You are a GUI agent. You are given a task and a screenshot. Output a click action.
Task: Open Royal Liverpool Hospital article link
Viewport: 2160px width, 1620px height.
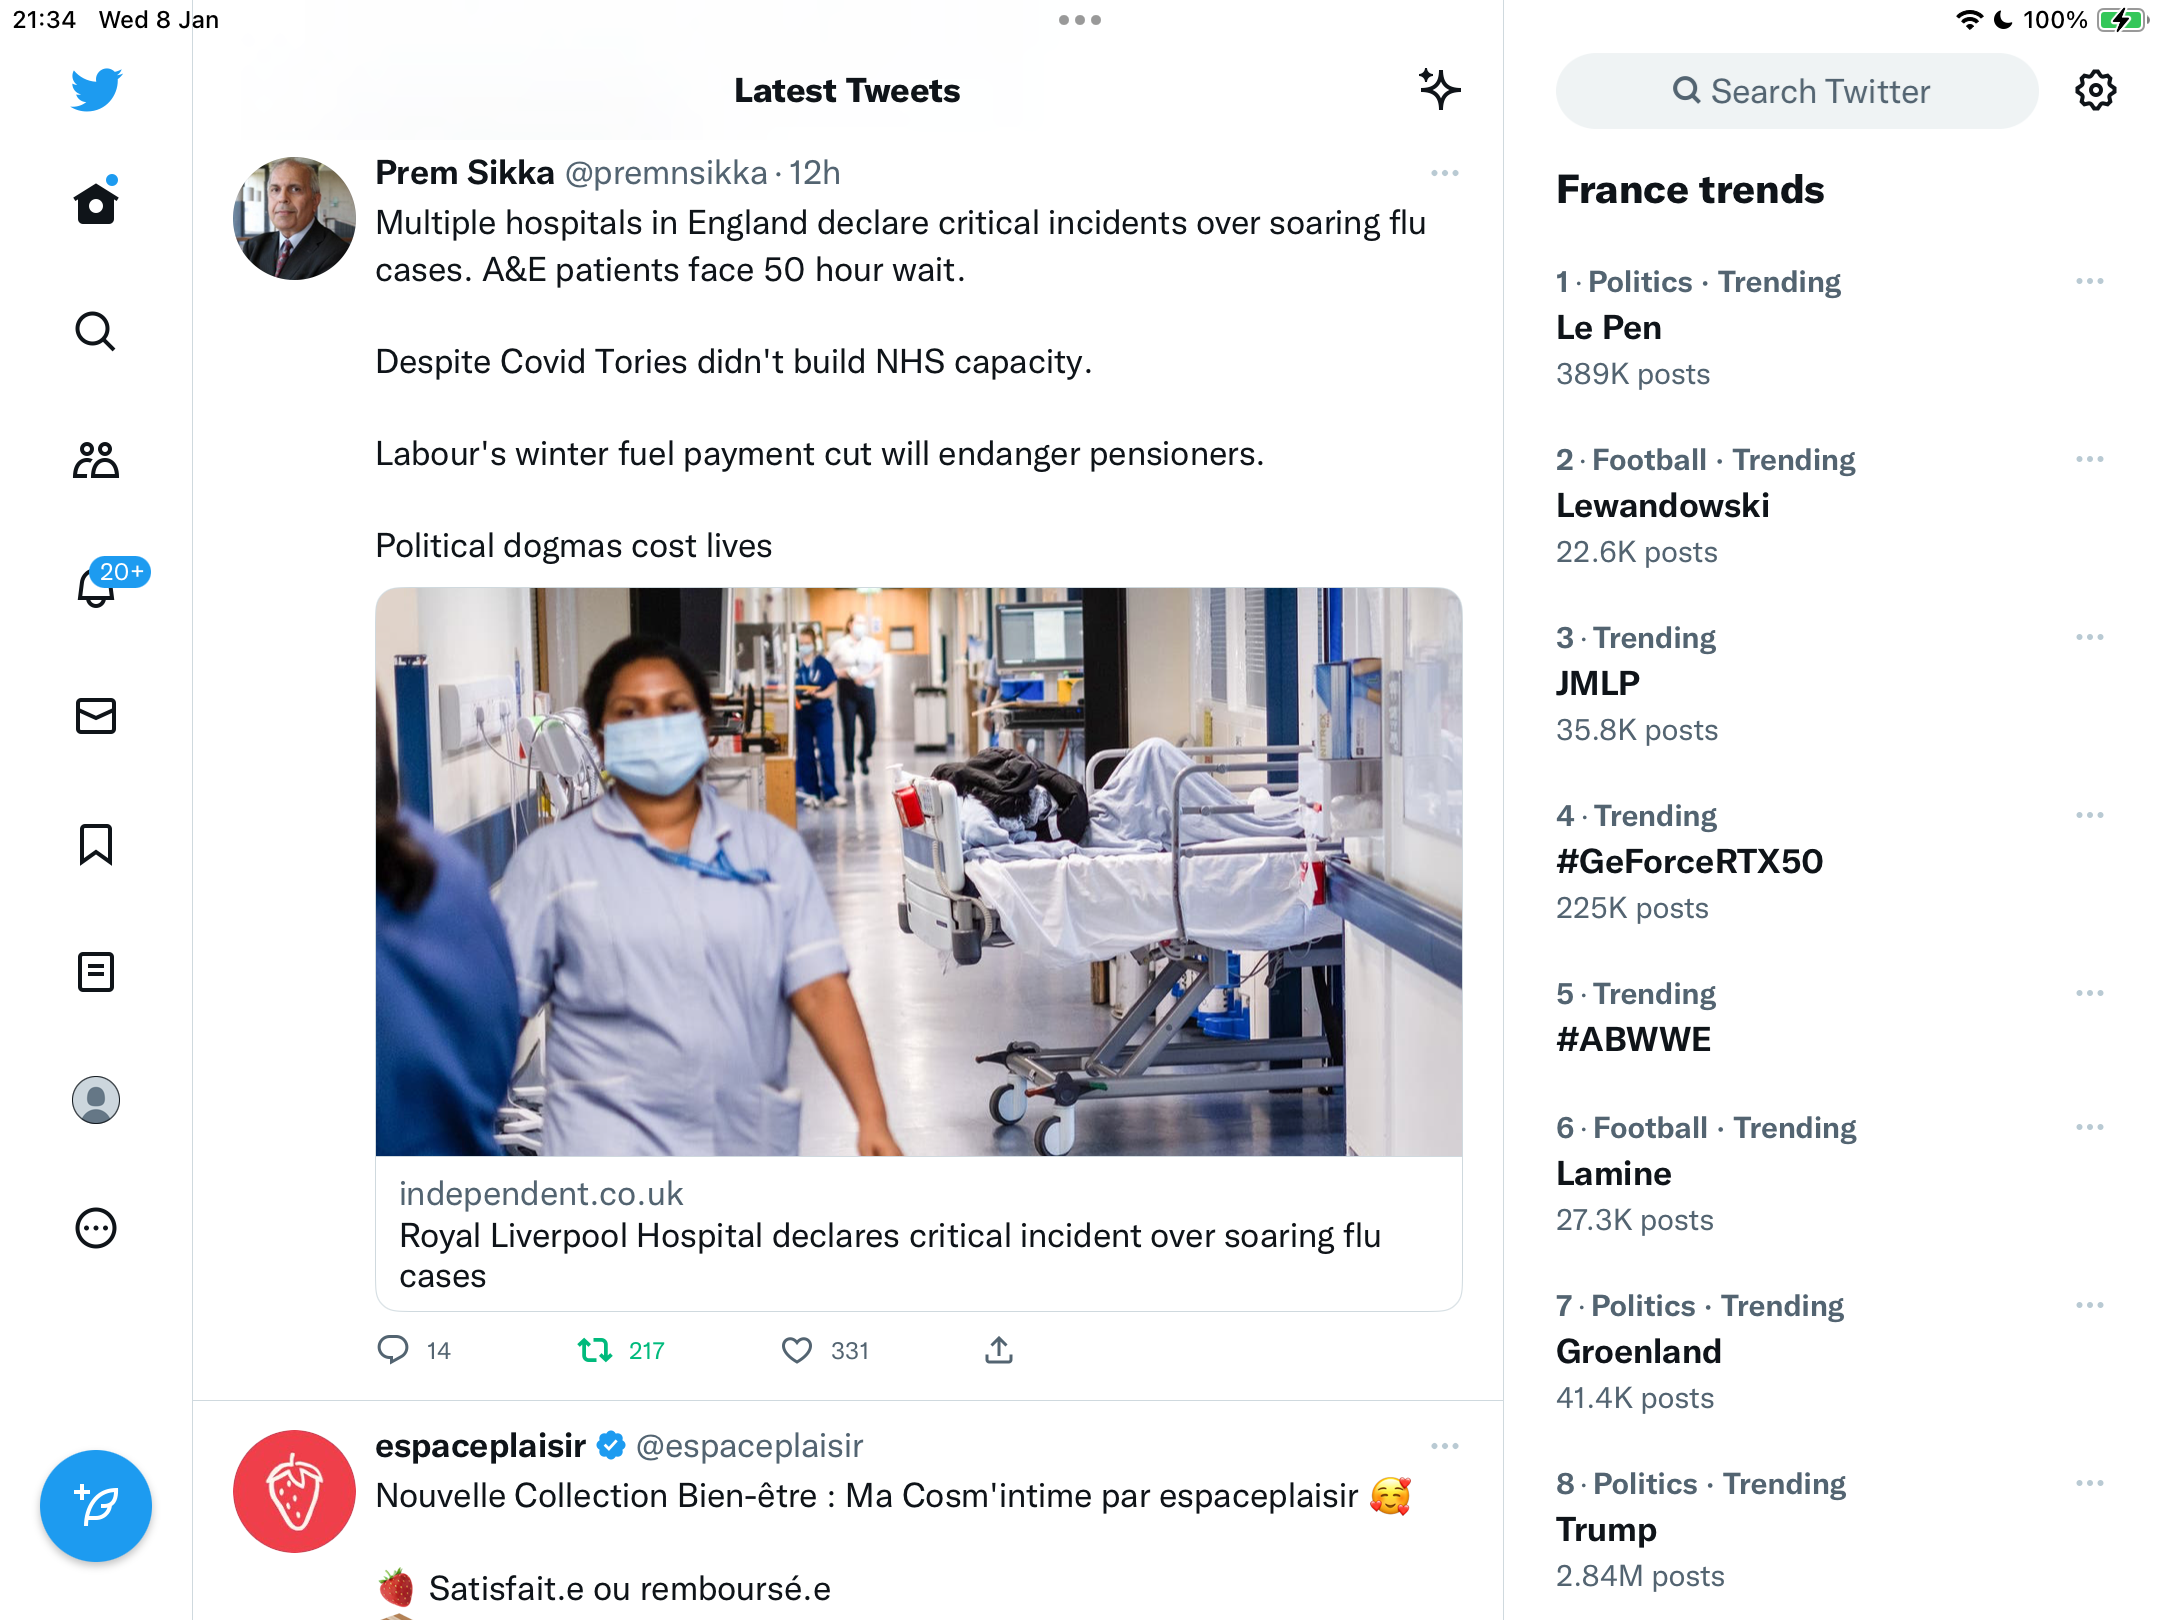(x=919, y=1235)
